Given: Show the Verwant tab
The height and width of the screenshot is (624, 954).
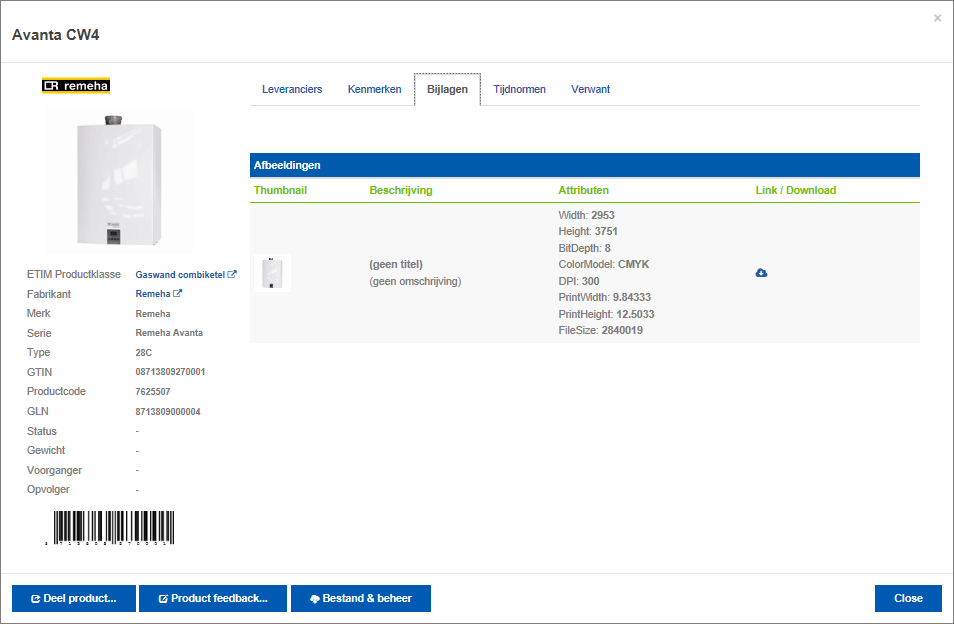Looking at the screenshot, I should point(590,90).
